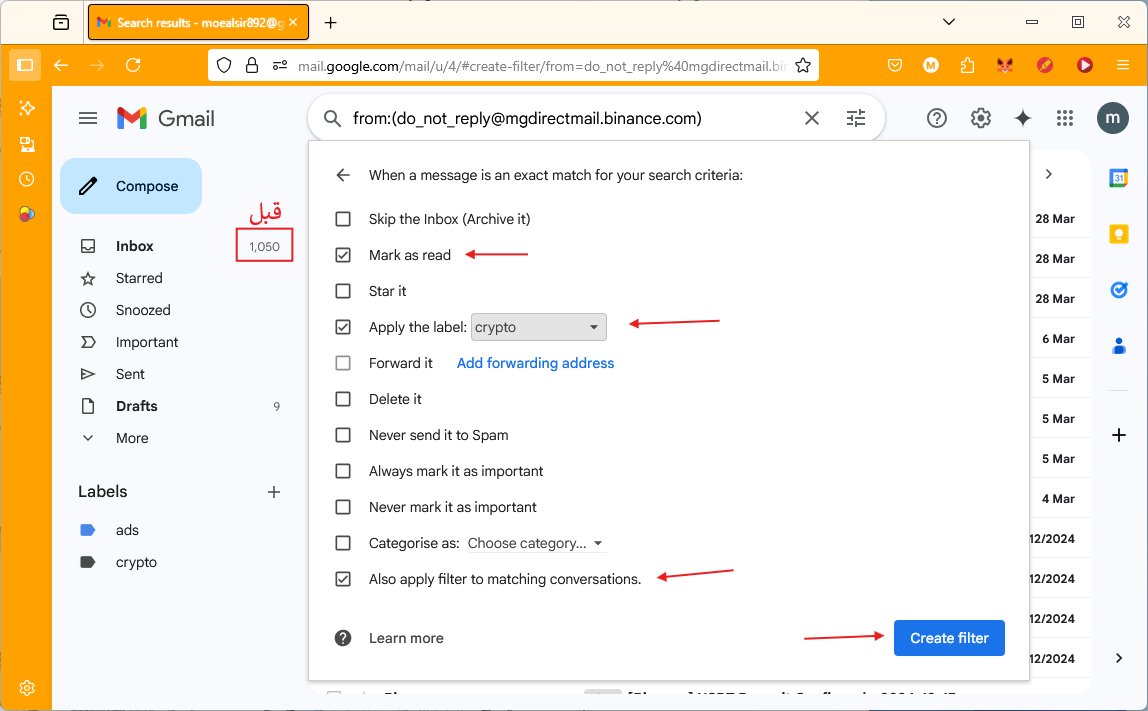1148x711 pixels.
Task: Go back in the browser toolbar
Action: click(61, 65)
